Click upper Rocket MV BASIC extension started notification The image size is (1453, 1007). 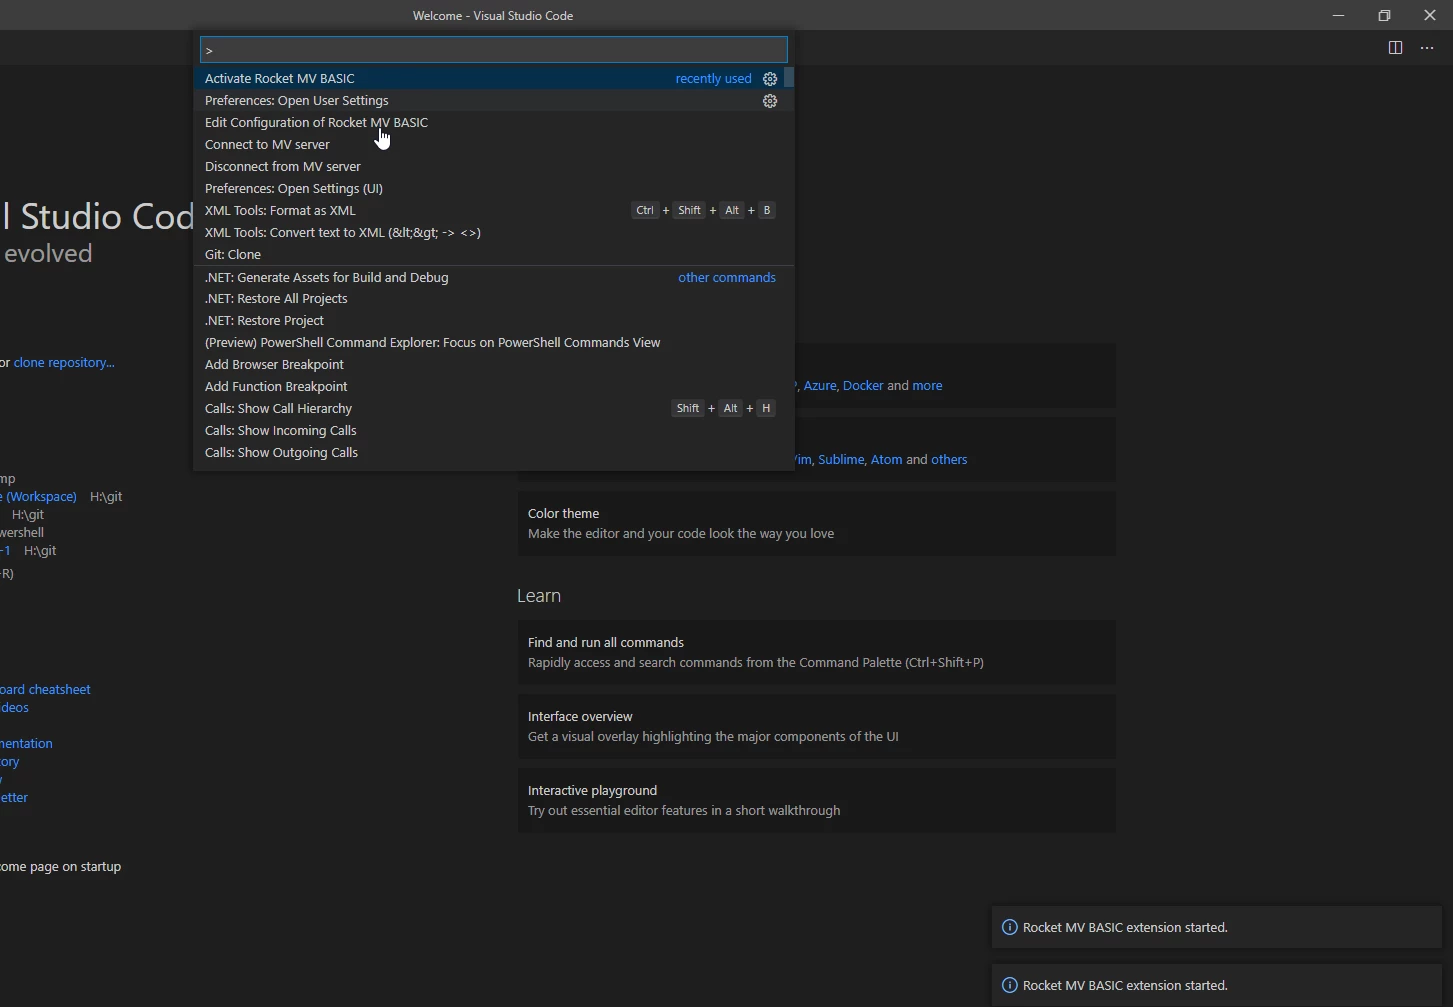1216,927
